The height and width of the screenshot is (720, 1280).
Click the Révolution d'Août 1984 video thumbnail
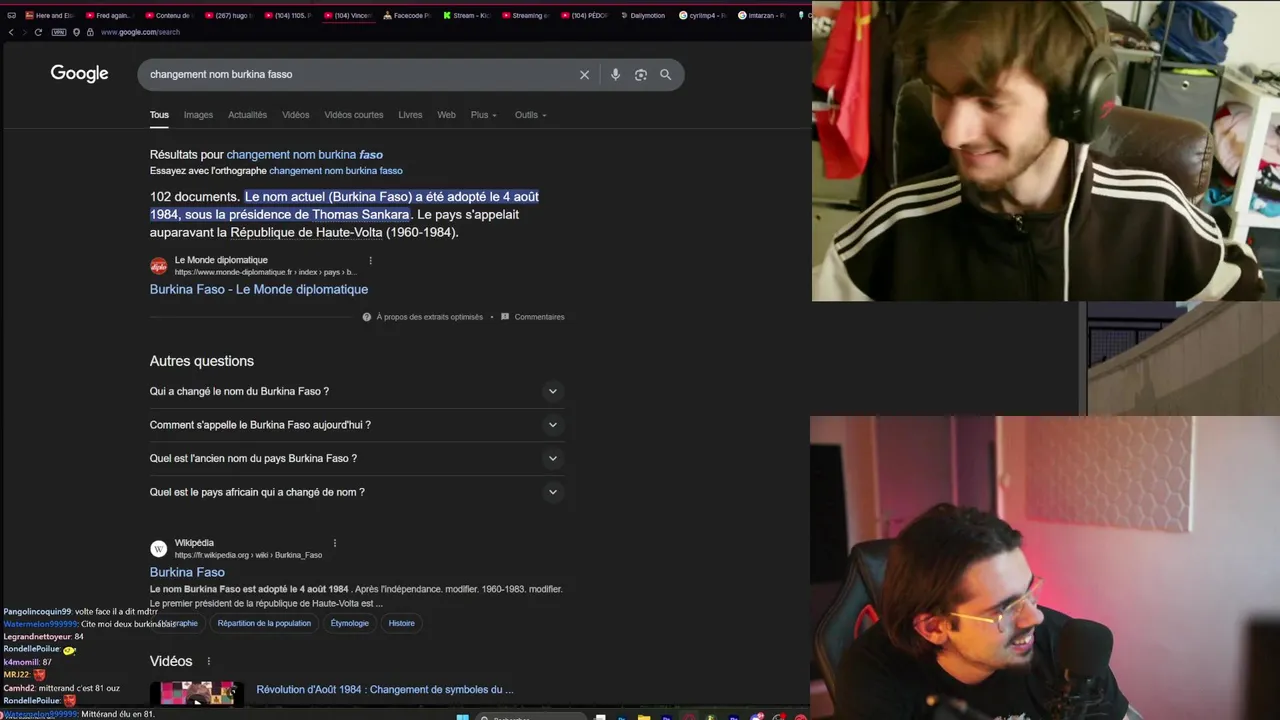click(197, 693)
